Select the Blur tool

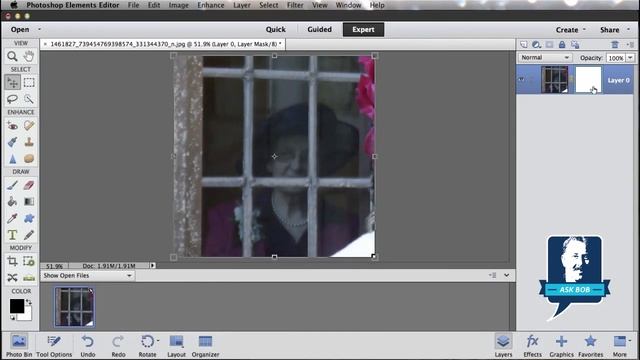(12, 158)
